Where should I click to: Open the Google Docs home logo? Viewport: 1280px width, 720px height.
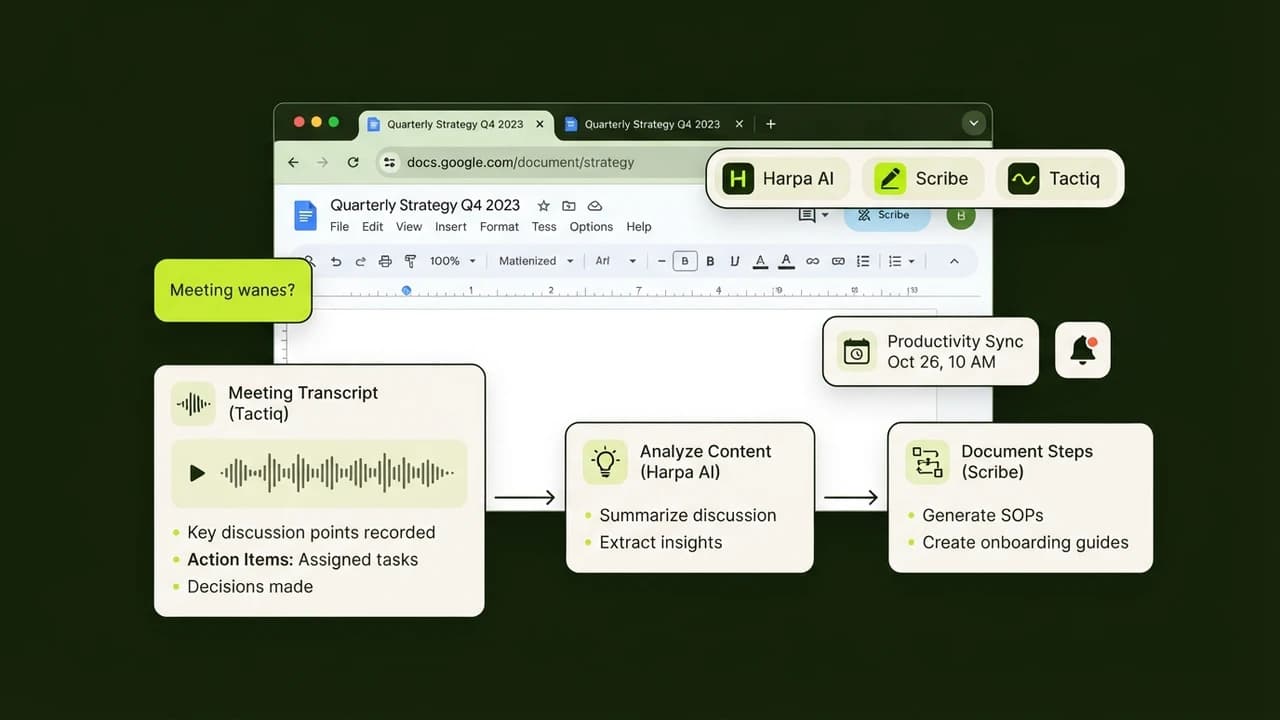tap(305, 215)
